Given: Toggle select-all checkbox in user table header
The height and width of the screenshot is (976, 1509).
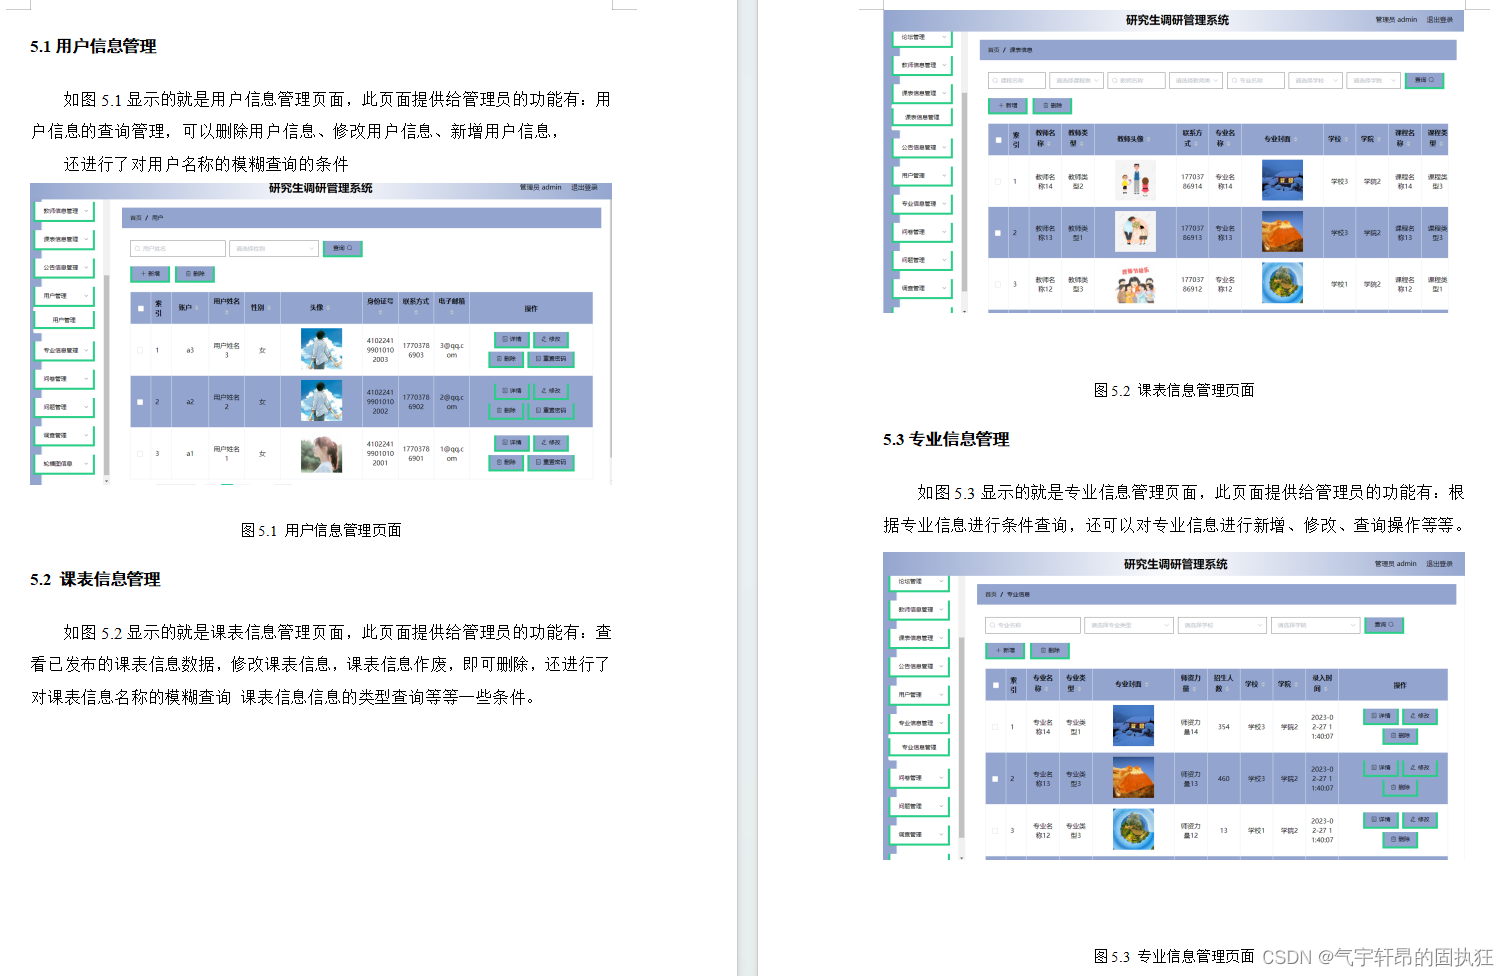Looking at the screenshot, I should pyautogui.click(x=140, y=309).
